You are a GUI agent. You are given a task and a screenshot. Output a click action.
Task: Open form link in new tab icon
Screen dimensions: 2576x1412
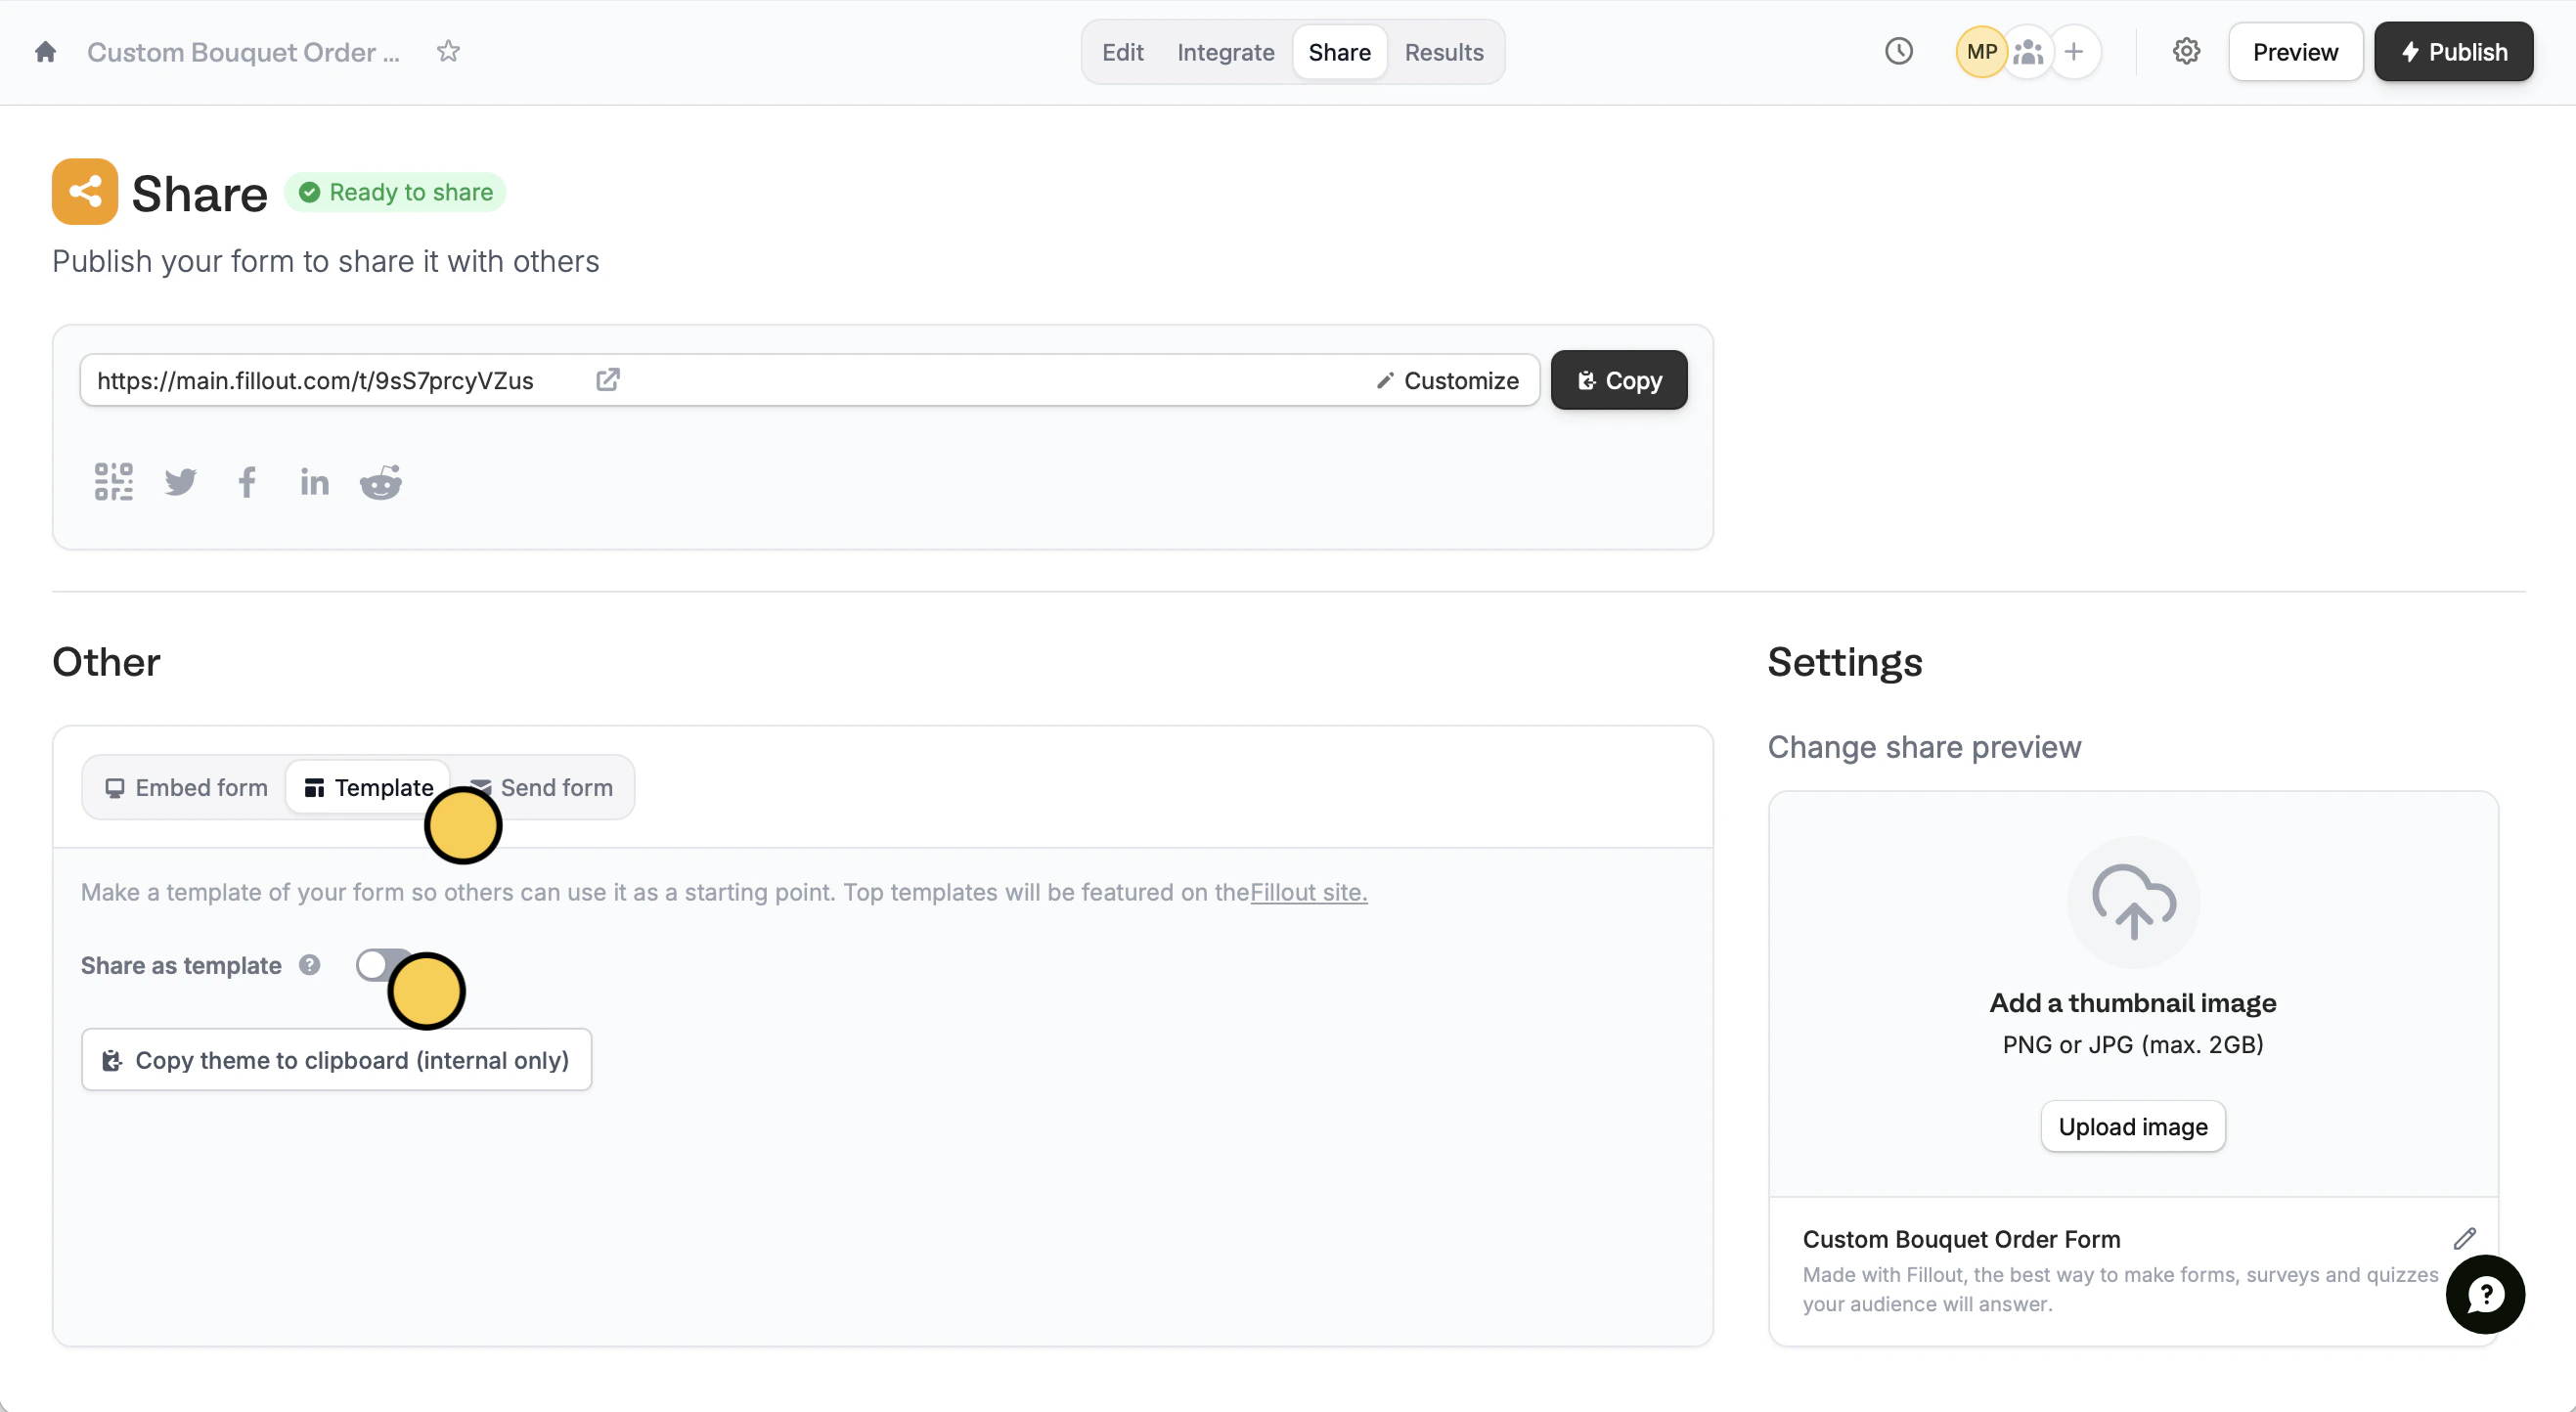(x=608, y=380)
